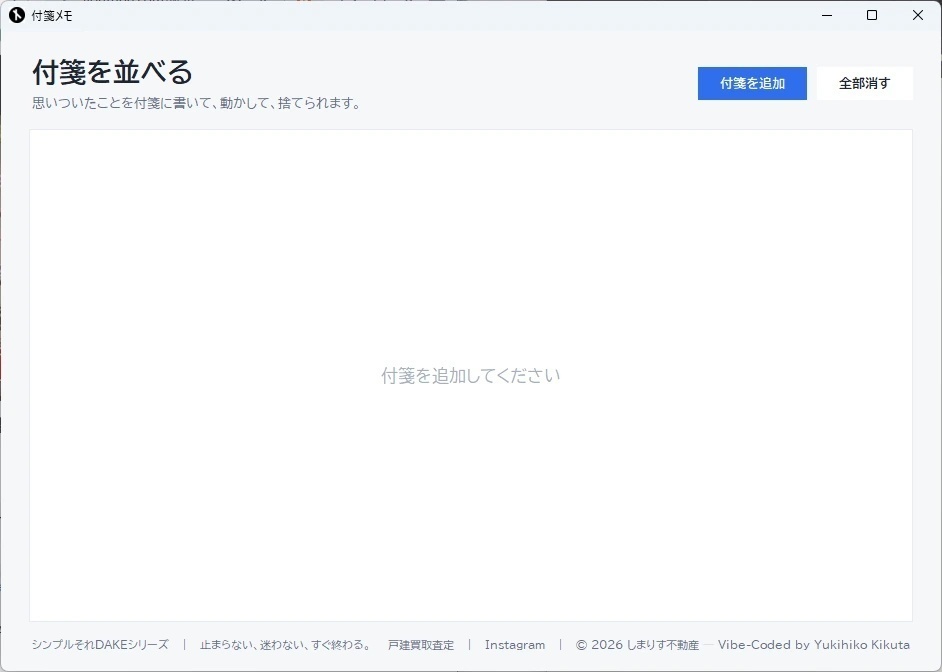Minimize the 付箋メモ window
The height and width of the screenshot is (672, 942).
[827, 15]
